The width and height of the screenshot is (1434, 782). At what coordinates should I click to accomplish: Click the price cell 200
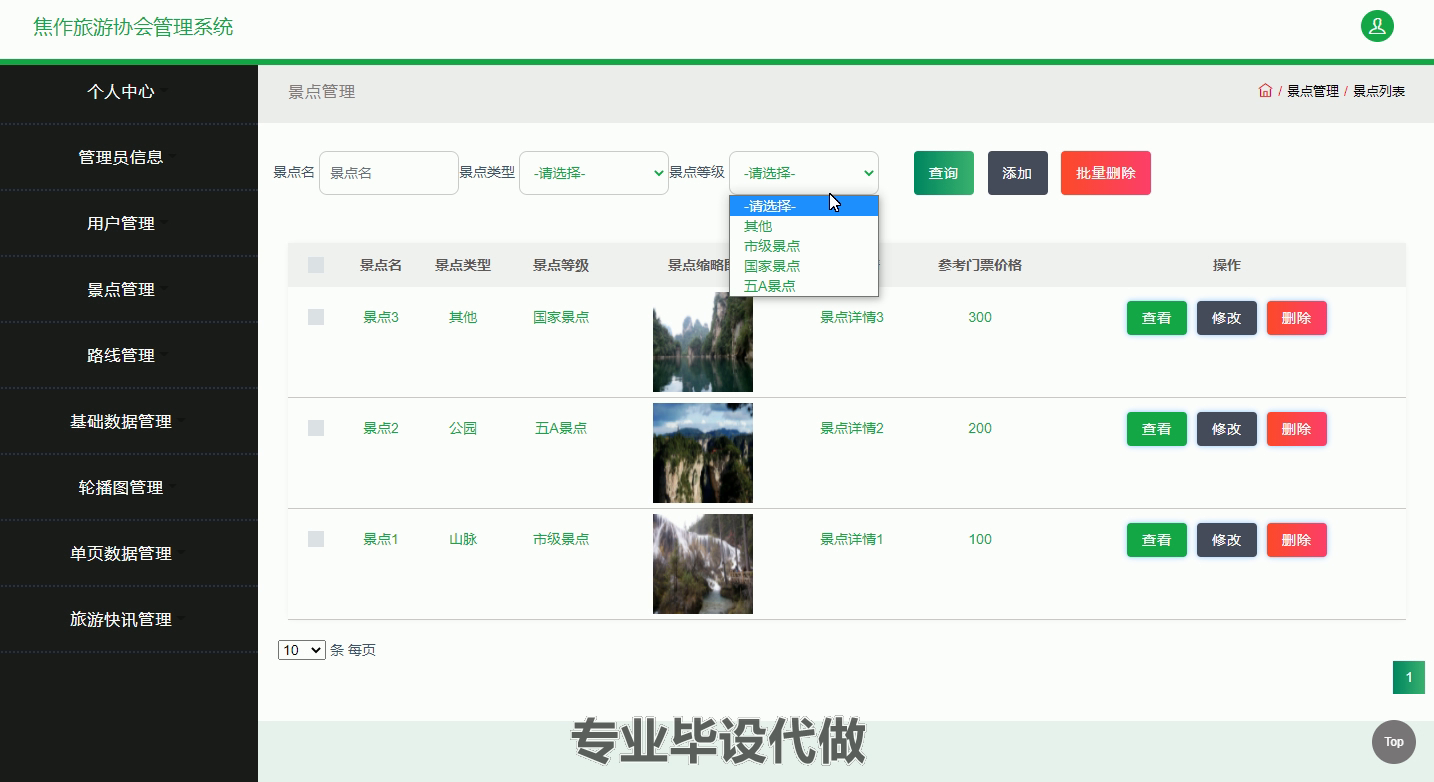pos(980,428)
